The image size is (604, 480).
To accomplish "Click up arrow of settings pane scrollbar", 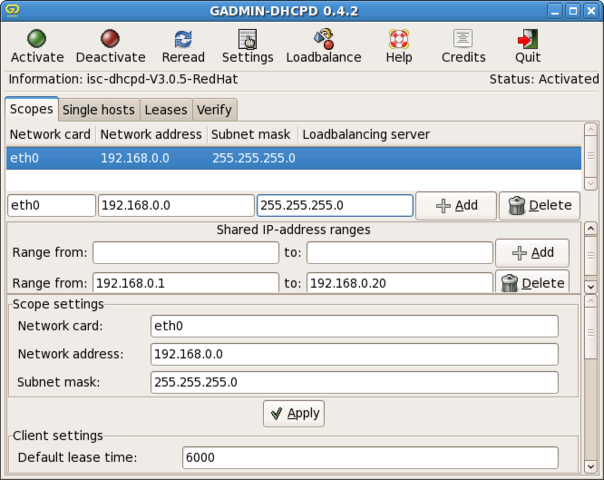I will 591,301.
